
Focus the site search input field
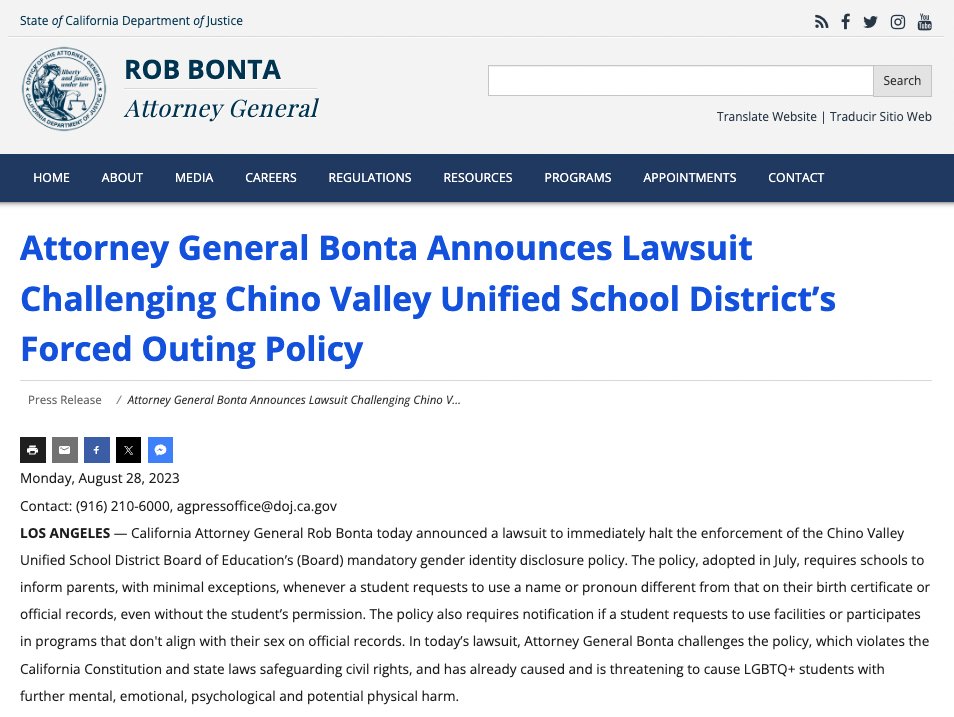[680, 80]
